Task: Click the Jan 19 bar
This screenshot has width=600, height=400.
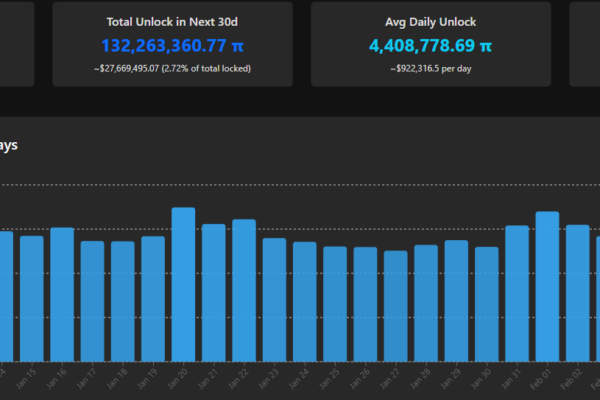Action: [153, 298]
